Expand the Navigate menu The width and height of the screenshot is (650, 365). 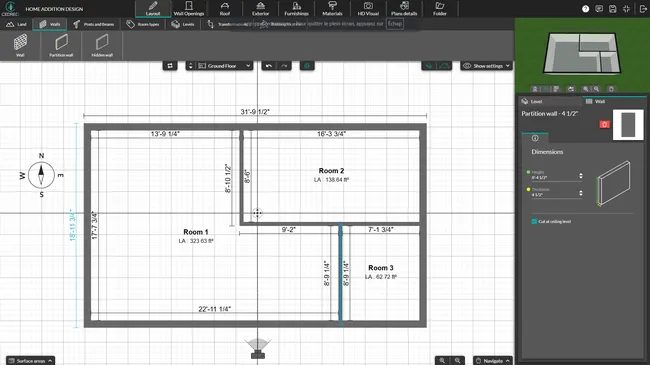tap(492, 360)
